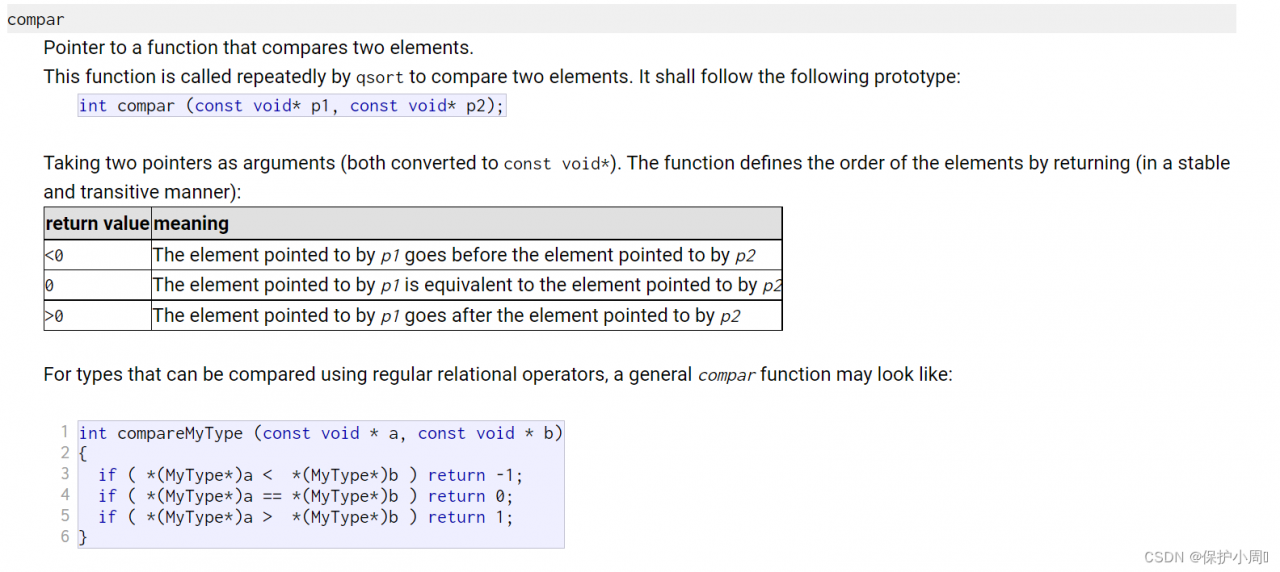The width and height of the screenshot is (1280, 572).
Task: Click the 'goes before' meaning cell
Action: coord(466,255)
